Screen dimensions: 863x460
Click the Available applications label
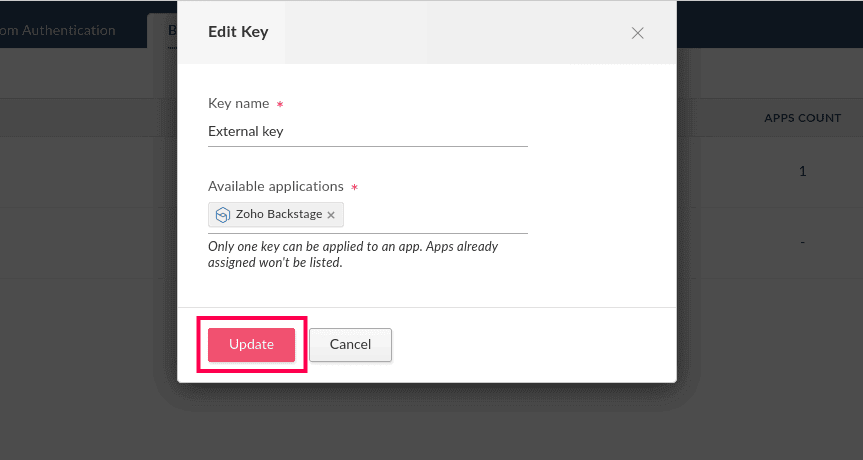click(275, 186)
